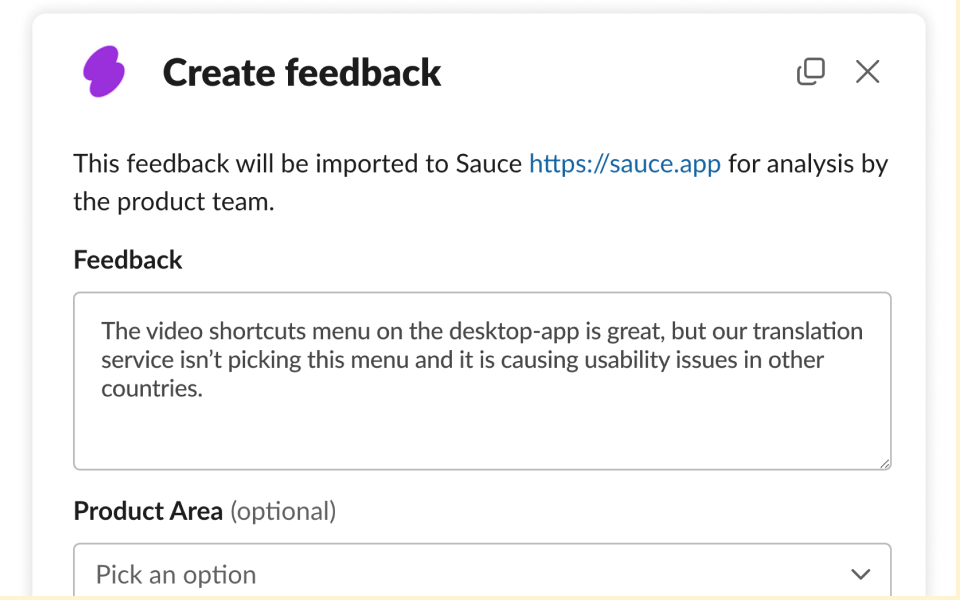Image resolution: width=960 pixels, height=600 pixels.
Task: Open the dialog in a new window
Action: tap(810, 71)
